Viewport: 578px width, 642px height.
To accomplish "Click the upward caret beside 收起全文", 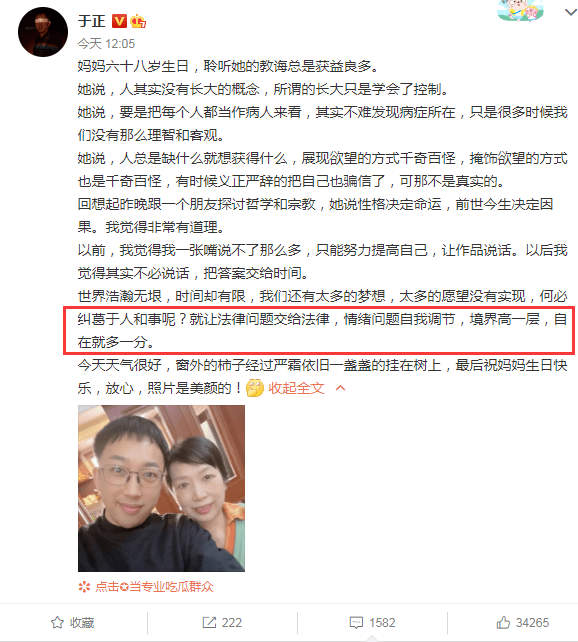I will point(341,388).
